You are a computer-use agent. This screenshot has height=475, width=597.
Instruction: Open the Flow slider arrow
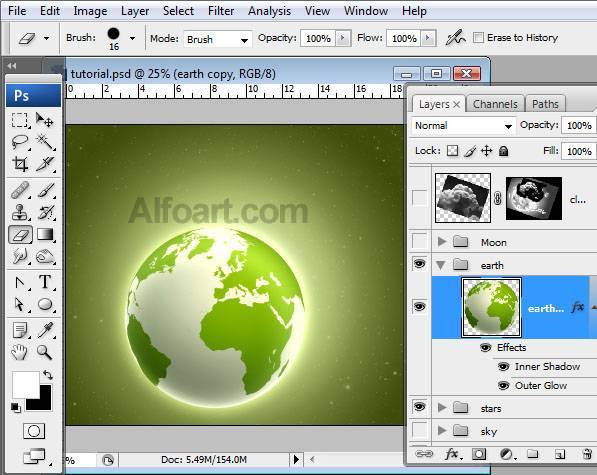pyautogui.click(x=428, y=38)
